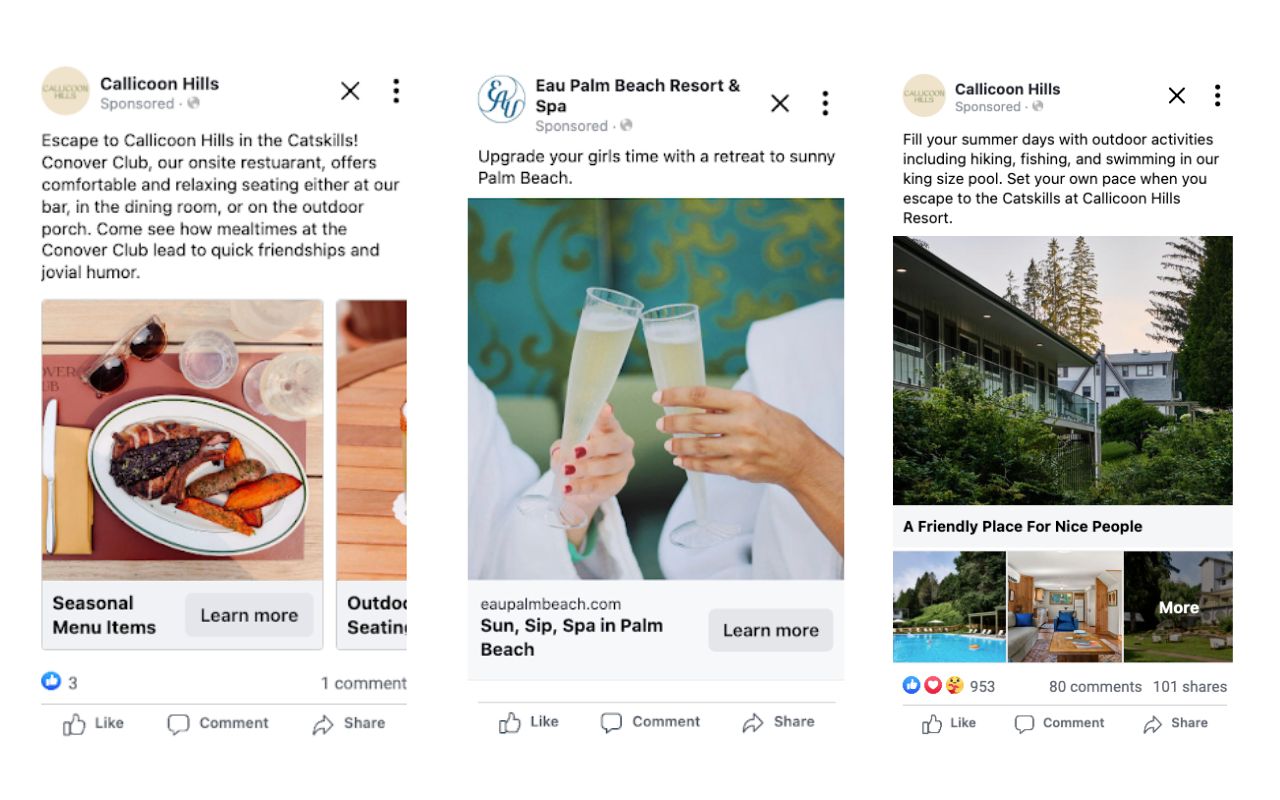Viewport: 1280px width, 800px height.
Task: Open the Eau Palm Beach Resort profile logo
Action: (x=501, y=100)
